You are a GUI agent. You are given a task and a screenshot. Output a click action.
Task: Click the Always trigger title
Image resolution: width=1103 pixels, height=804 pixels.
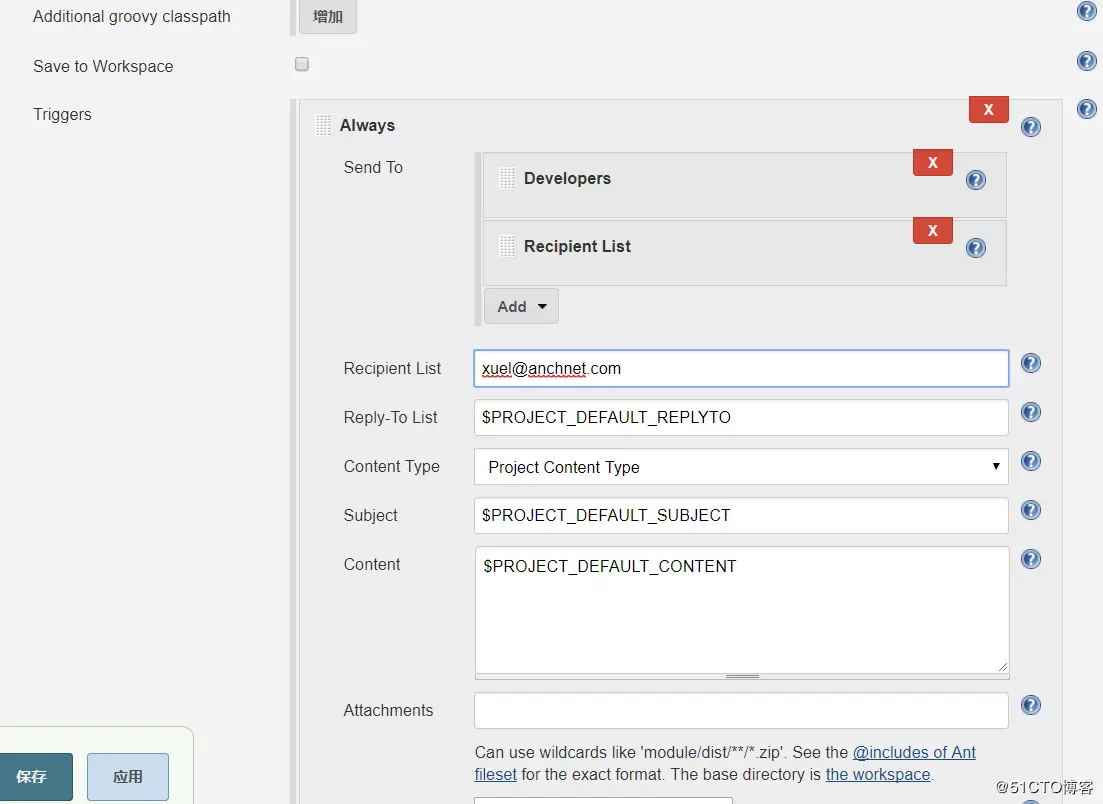pyautogui.click(x=367, y=125)
